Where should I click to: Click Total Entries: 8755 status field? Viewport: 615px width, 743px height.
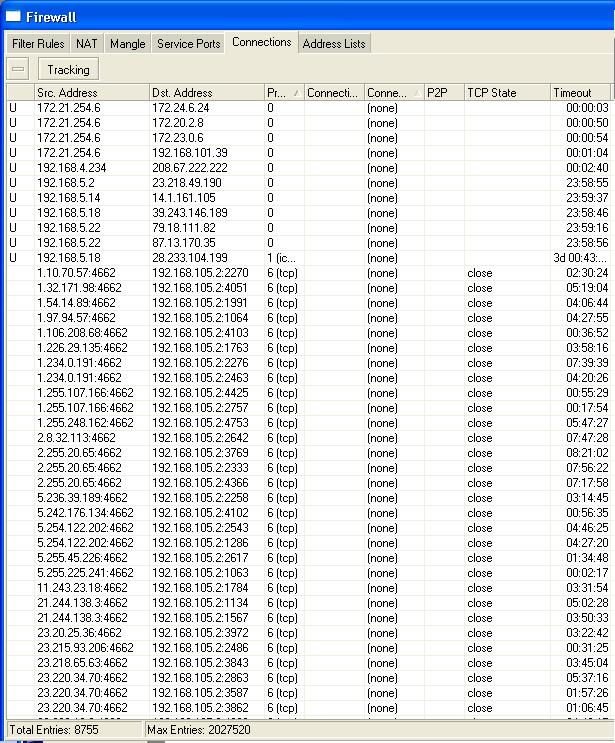pyautogui.click(x=75, y=729)
